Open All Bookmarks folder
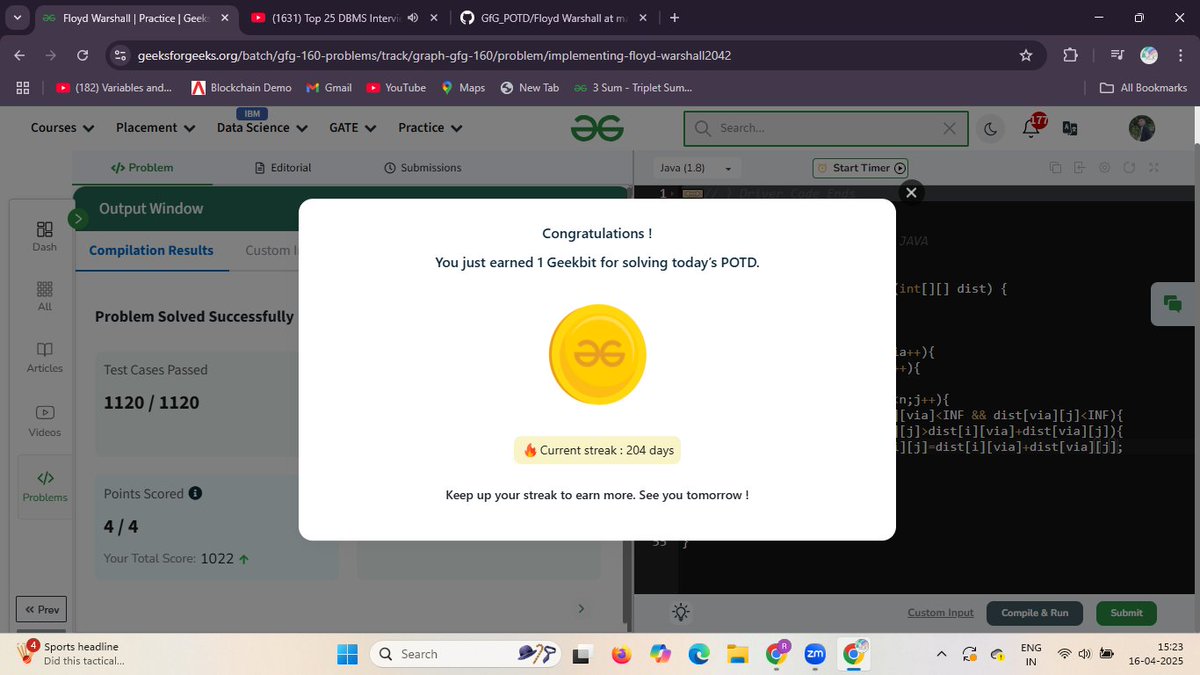Screen dimensions: 1200x675 pyautogui.click(x=1143, y=88)
